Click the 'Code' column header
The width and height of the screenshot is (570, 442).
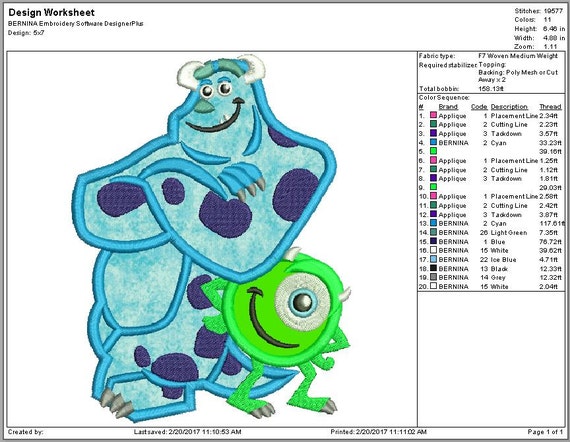pyautogui.click(x=479, y=107)
